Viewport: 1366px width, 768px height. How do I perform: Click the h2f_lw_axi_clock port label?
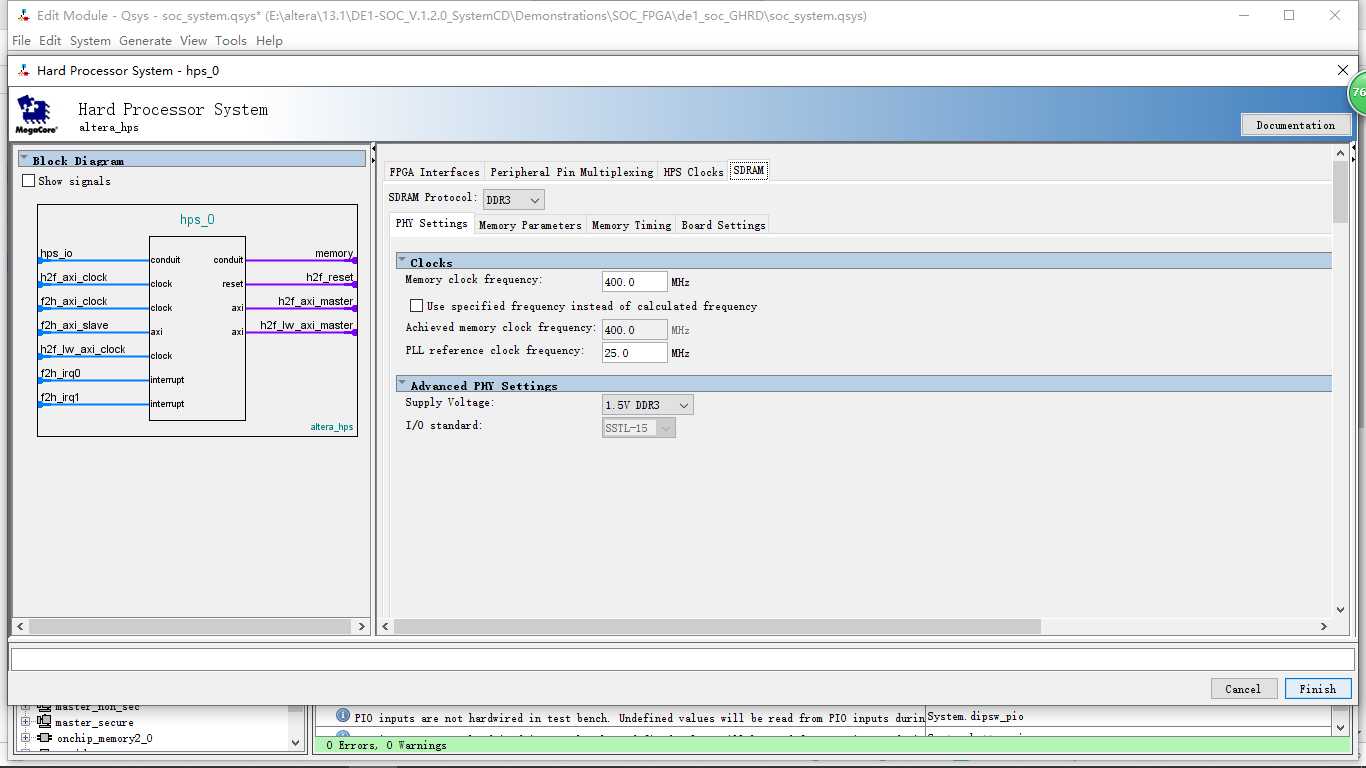[83, 350]
